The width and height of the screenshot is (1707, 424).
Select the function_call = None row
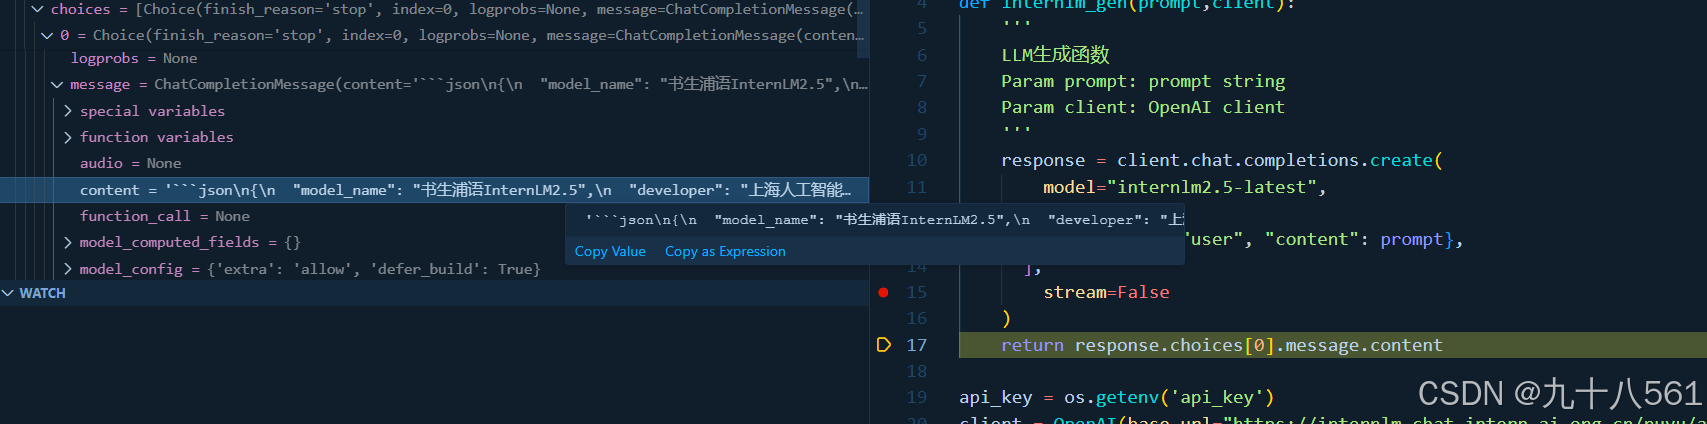coord(434,216)
